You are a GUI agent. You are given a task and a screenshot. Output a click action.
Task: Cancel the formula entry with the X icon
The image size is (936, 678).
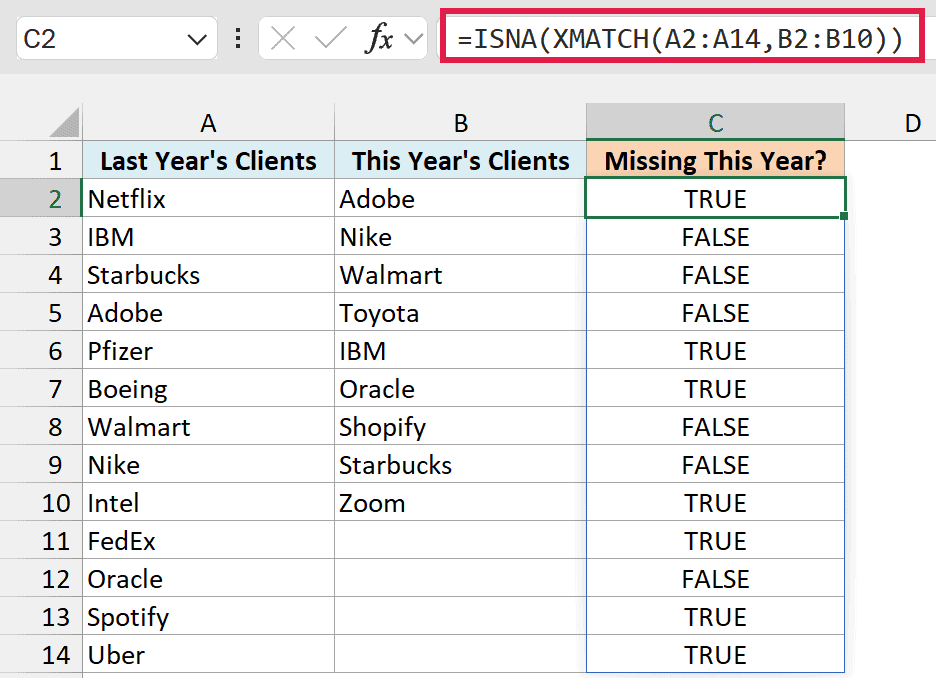click(x=282, y=39)
